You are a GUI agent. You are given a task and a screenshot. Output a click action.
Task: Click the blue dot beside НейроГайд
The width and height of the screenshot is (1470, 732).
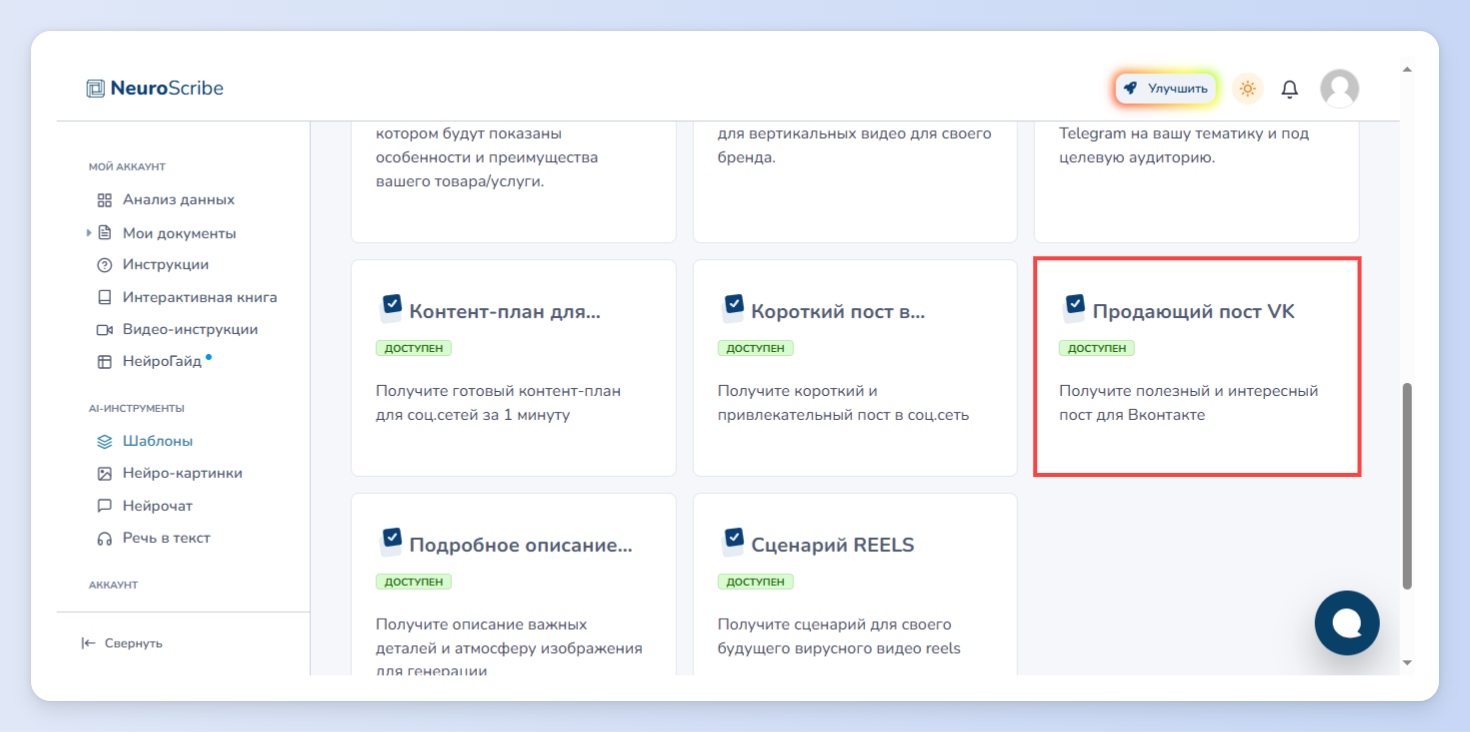point(208,356)
